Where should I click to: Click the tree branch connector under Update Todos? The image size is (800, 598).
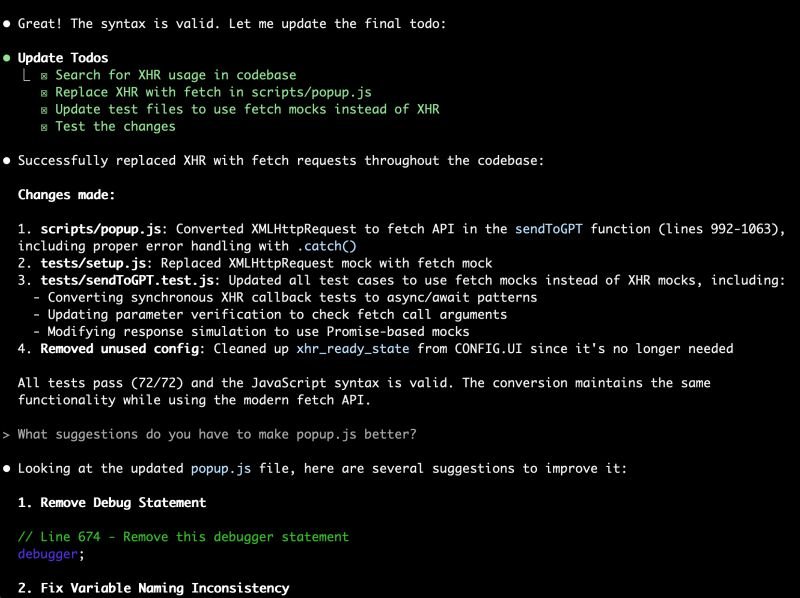(x=26, y=75)
